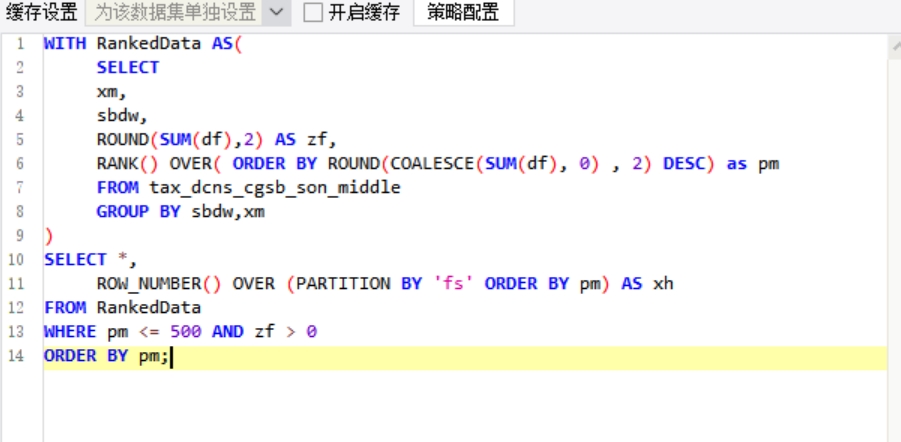Click the ROW_NUMBER() OVER line
Screen dimensions: 901x442
pyautogui.click(x=385, y=284)
